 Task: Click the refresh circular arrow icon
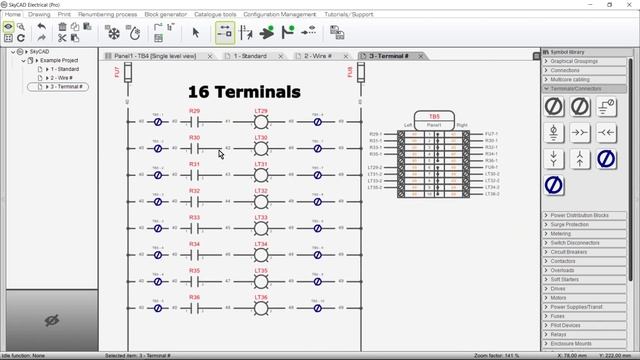pyautogui.click(x=21, y=38)
